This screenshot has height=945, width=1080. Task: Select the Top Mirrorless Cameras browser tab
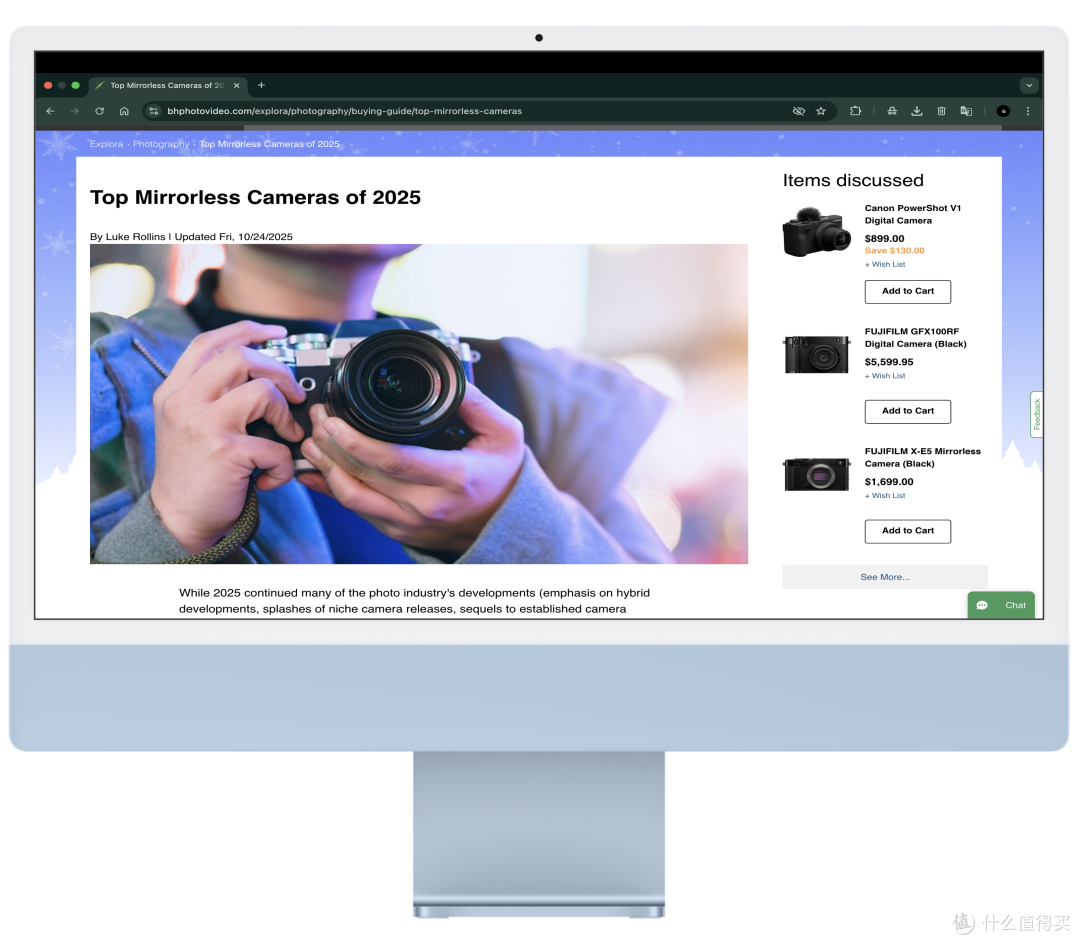(167, 85)
